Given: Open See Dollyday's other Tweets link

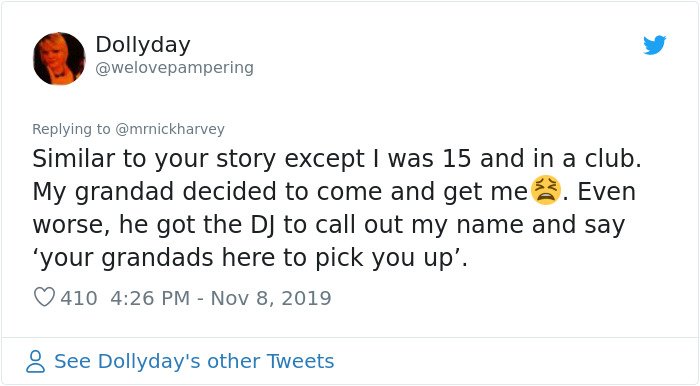Looking at the screenshot, I should [194, 361].
